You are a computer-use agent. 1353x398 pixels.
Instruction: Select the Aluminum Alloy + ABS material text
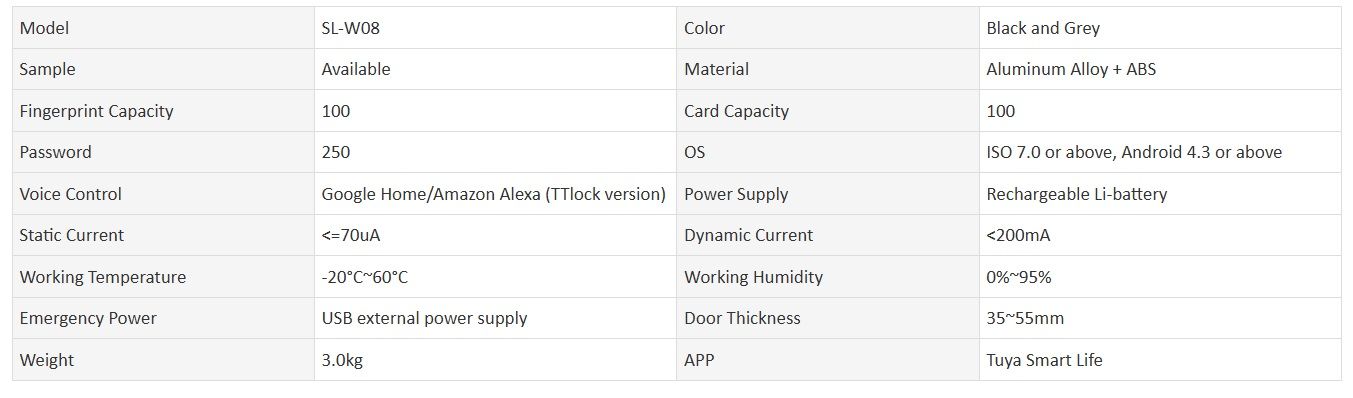1071,69
